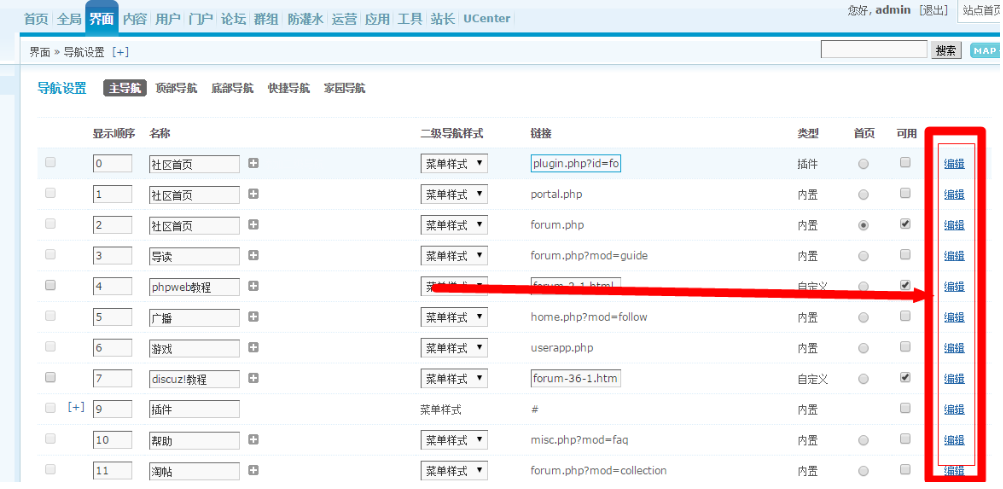Click the [+] after 导航设置 breadcrumb
The image size is (1003, 489).
pyautogui.click(x=120, y=52)
